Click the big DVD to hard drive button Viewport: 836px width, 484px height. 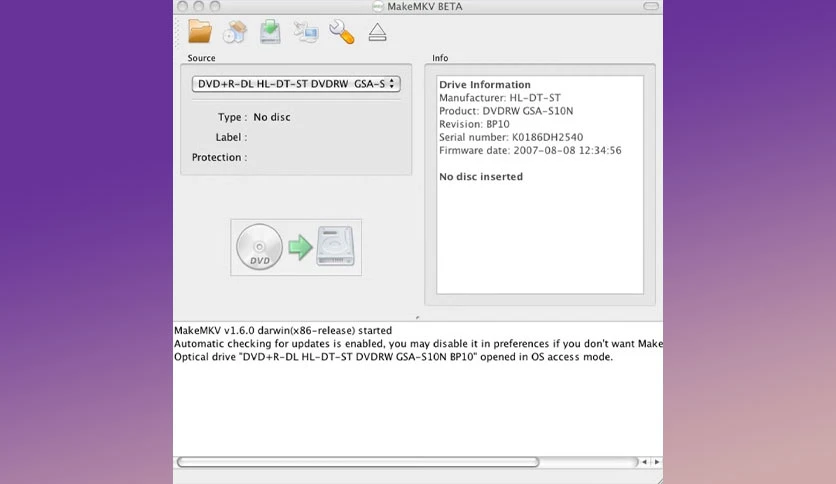[x=296, y=247]
